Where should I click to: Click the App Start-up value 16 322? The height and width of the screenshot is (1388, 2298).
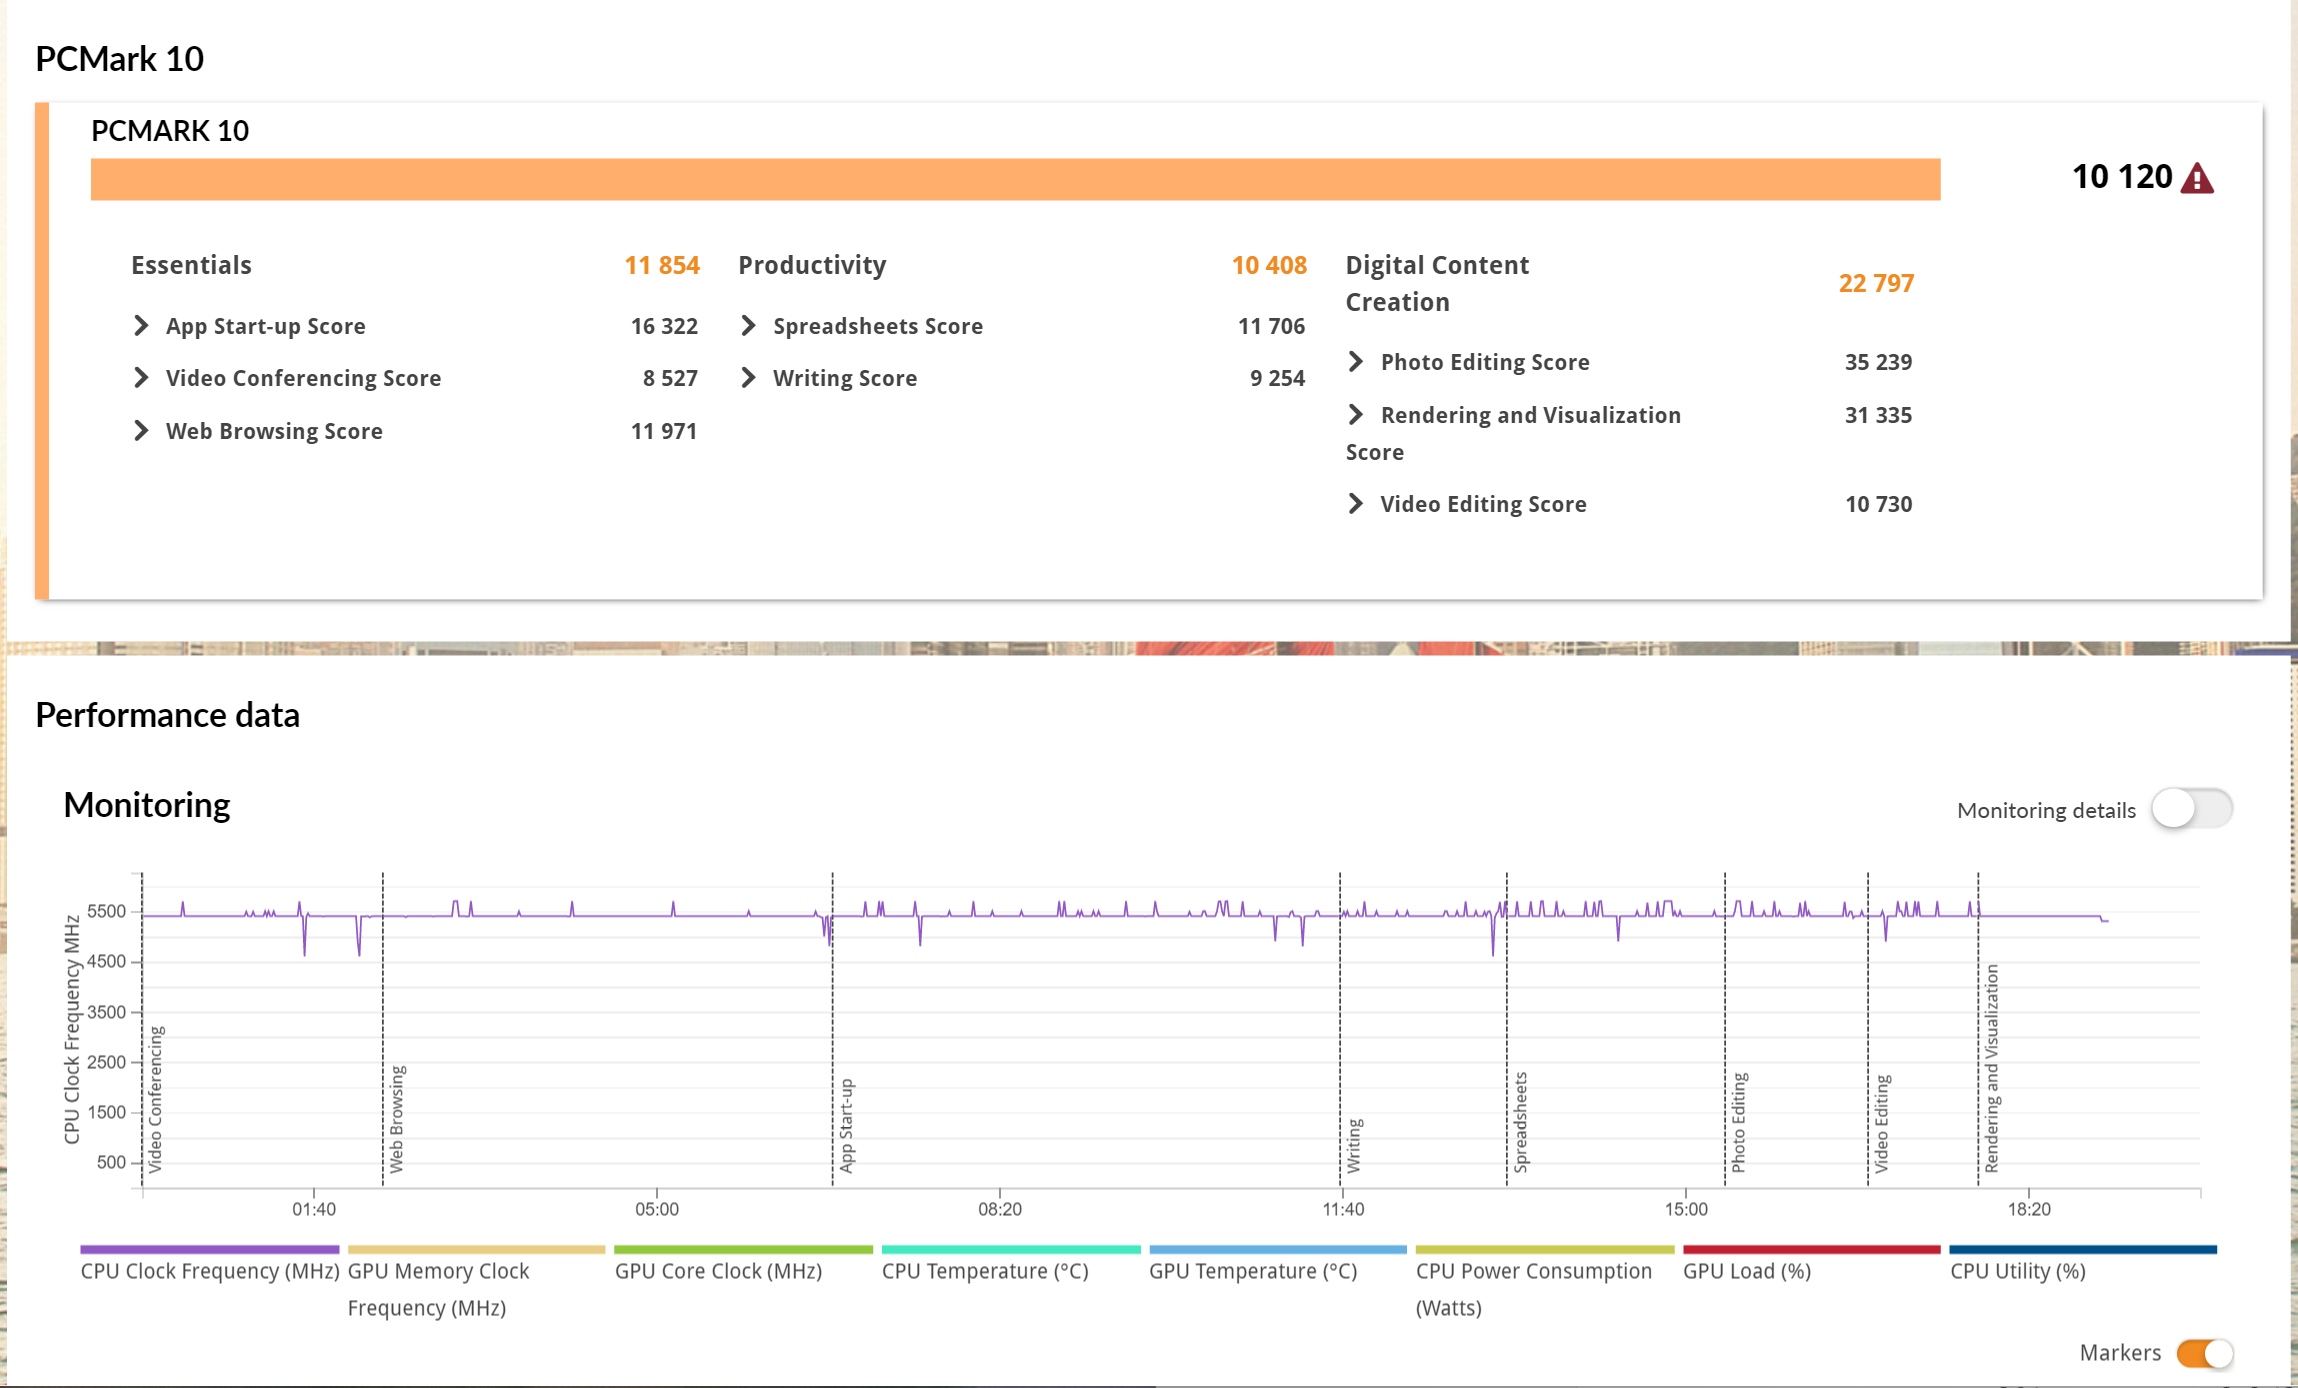click(664, 326)
